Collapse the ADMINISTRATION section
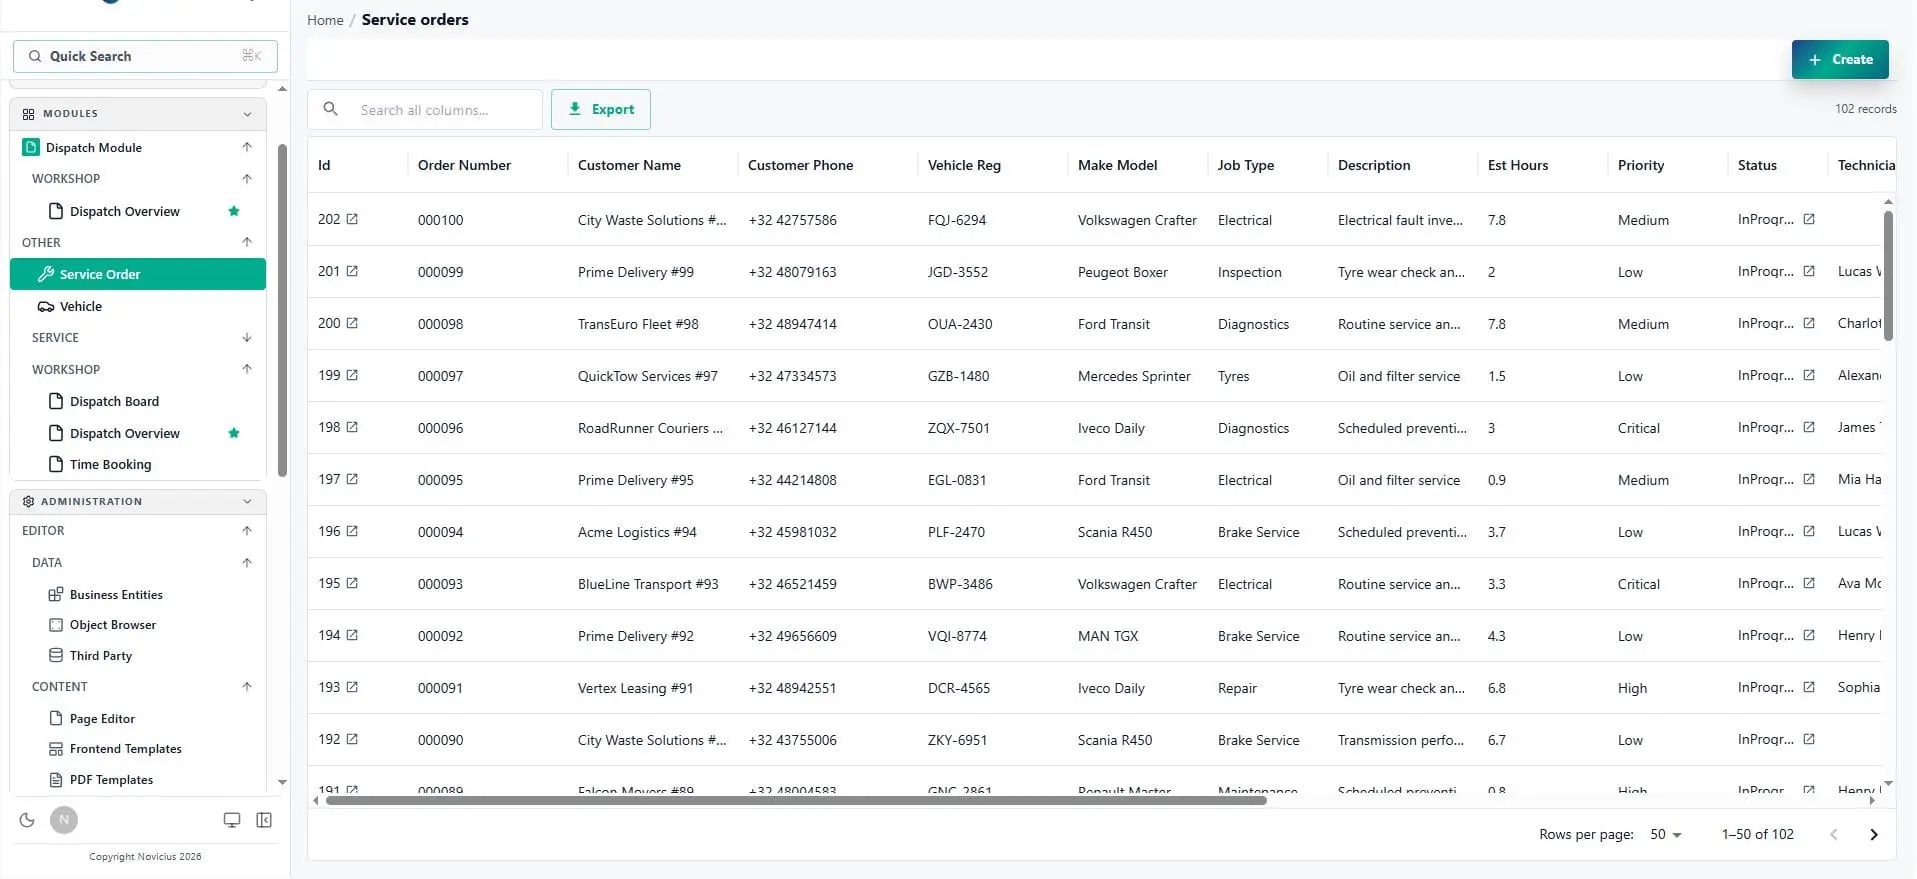 [x=247, y=502]
